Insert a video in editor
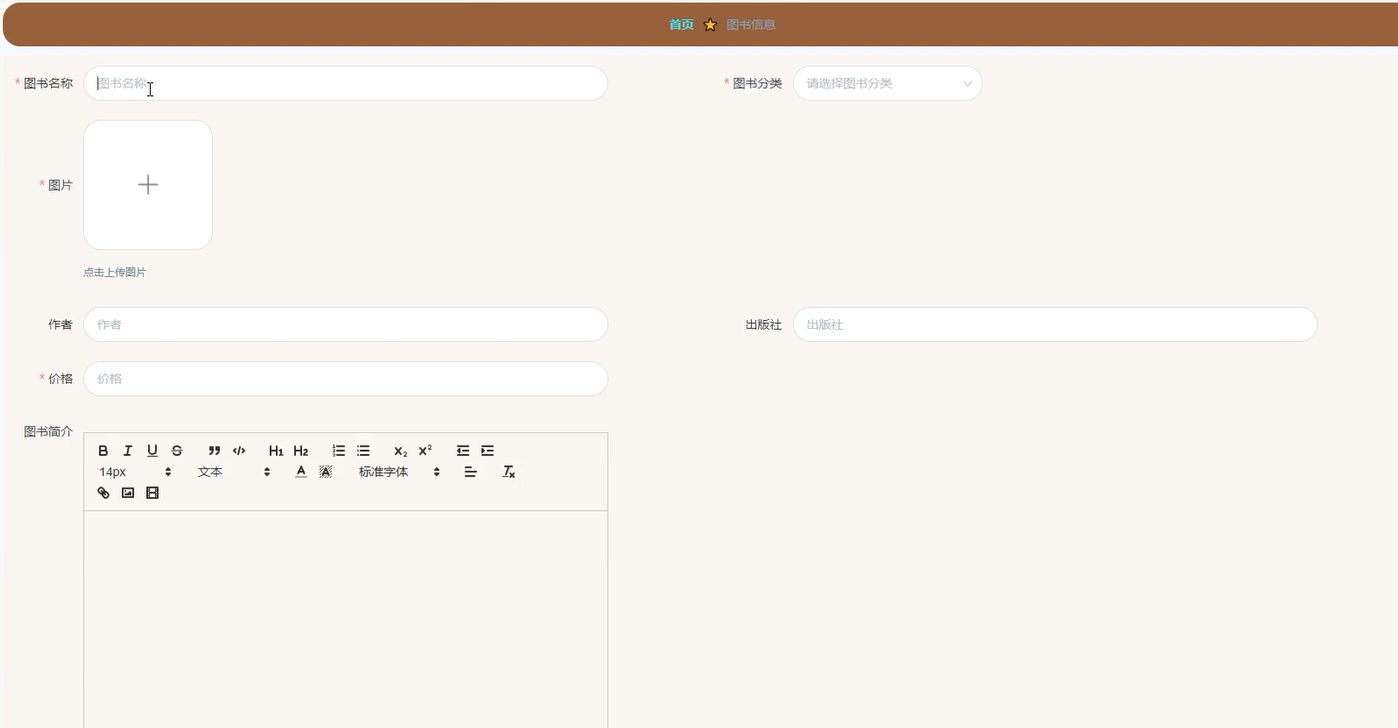Image resolution: width=1398 pixels, height=728 pixels. [x=152, y=493]
